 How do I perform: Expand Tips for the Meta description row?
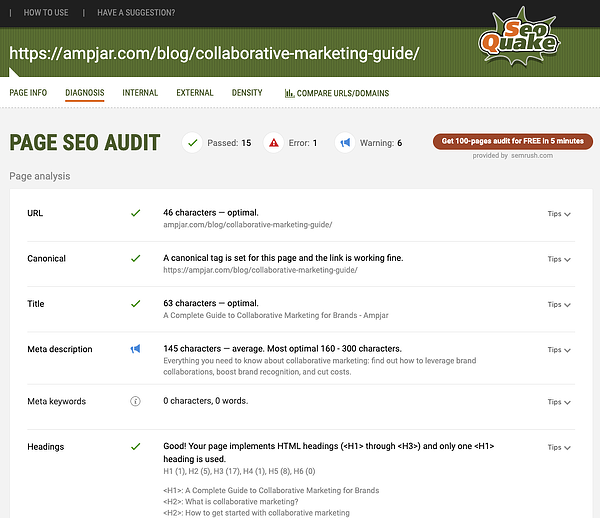pos(559,350)
